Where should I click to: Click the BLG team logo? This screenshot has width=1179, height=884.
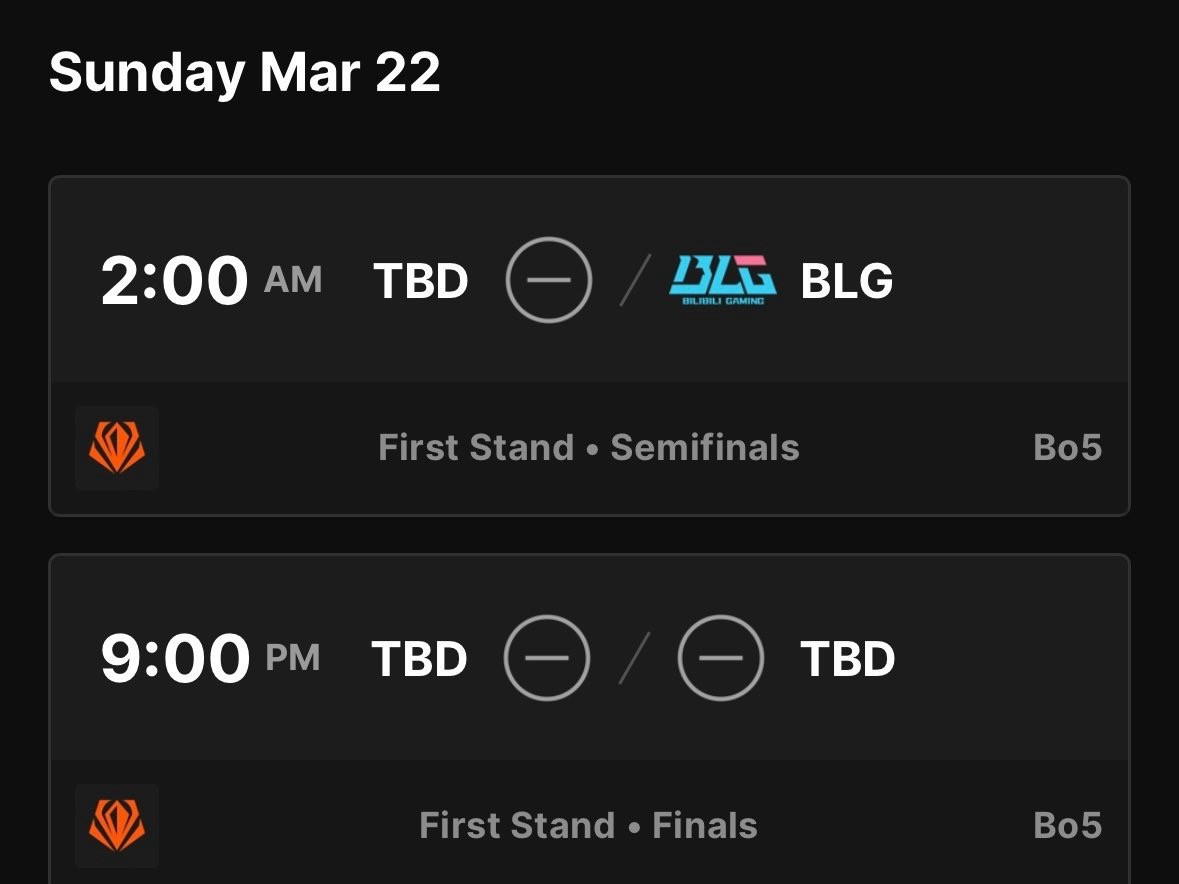pyautogui.click(x=722, y=280)
